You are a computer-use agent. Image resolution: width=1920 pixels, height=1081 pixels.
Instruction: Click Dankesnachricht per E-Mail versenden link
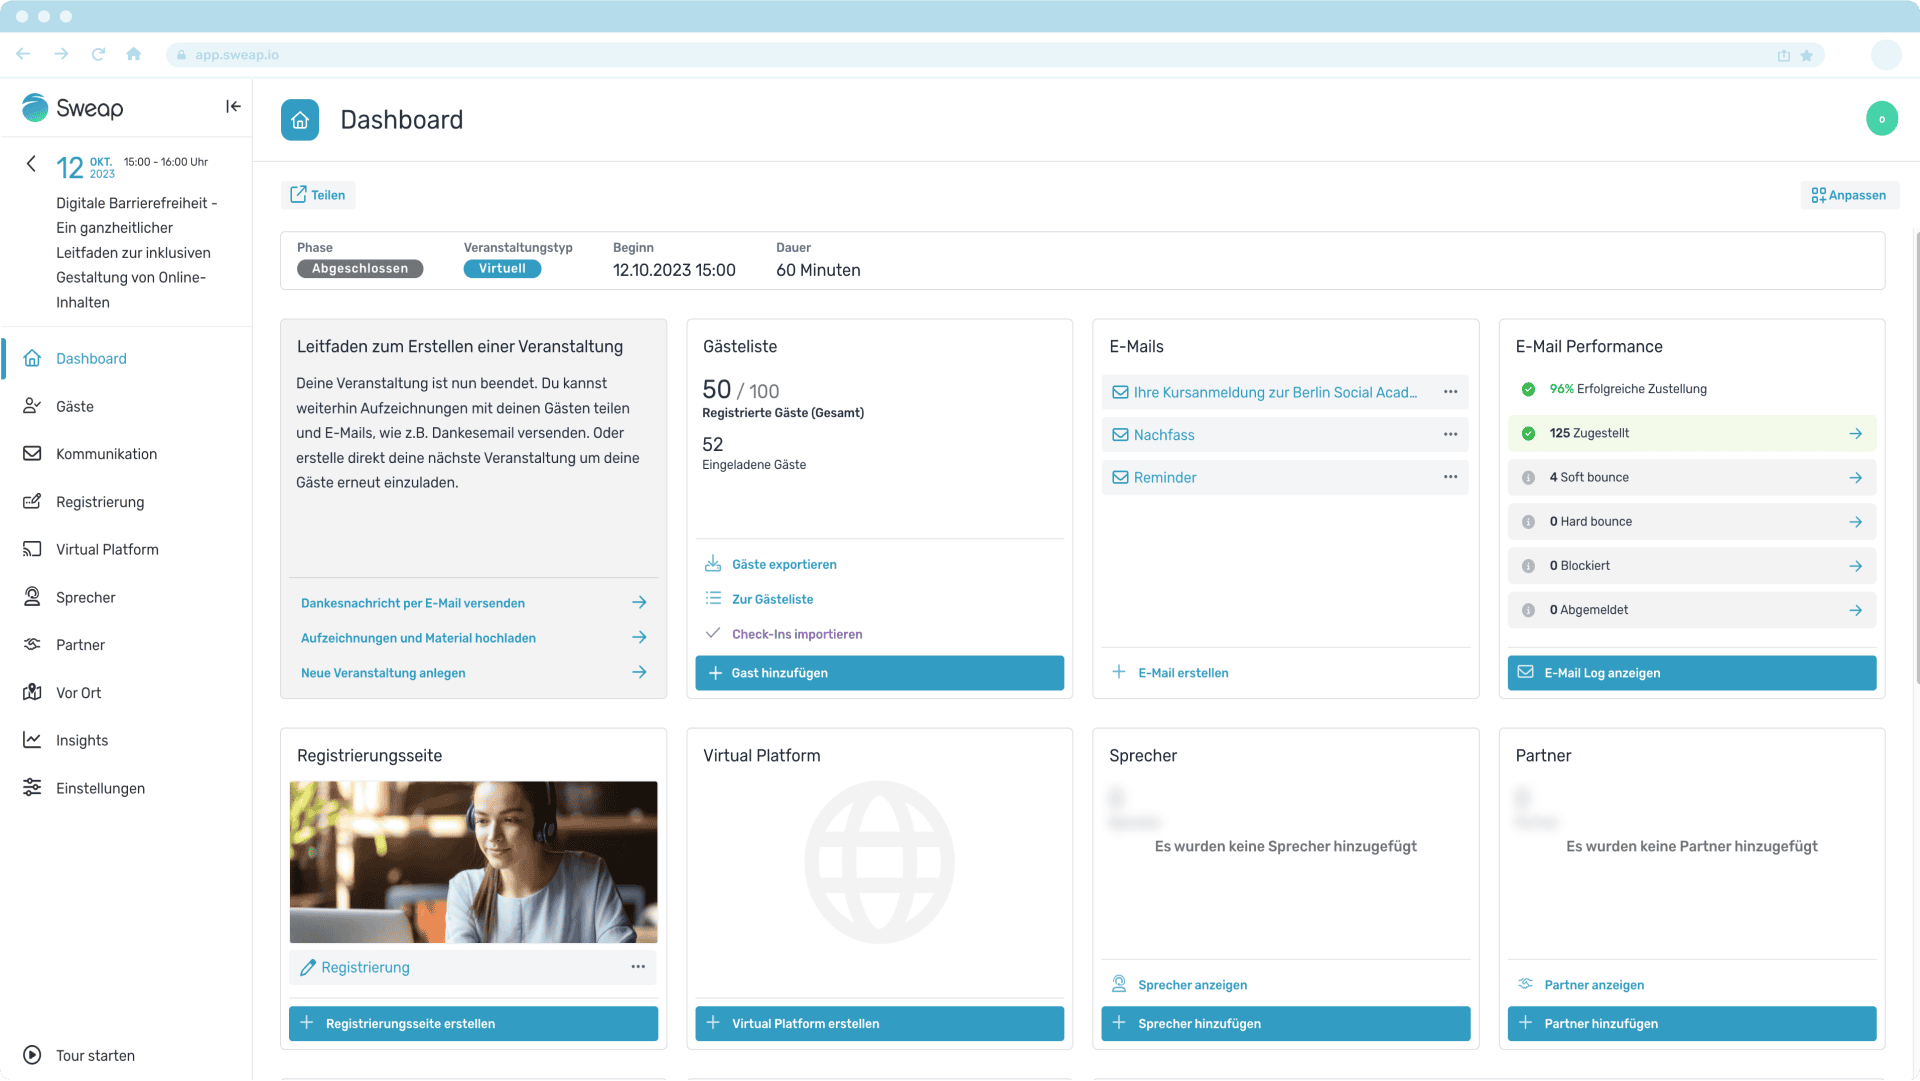tap(413, 603)
